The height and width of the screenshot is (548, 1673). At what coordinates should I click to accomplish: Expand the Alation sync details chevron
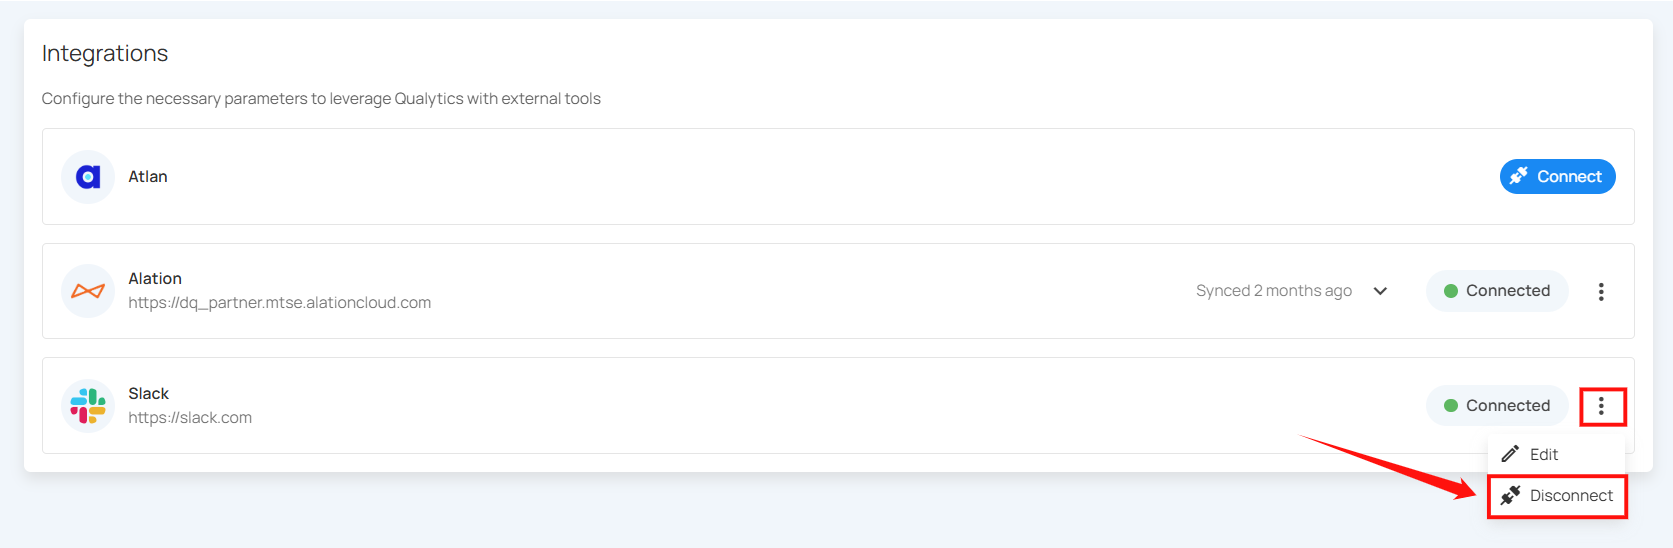tap(1380, 291)
